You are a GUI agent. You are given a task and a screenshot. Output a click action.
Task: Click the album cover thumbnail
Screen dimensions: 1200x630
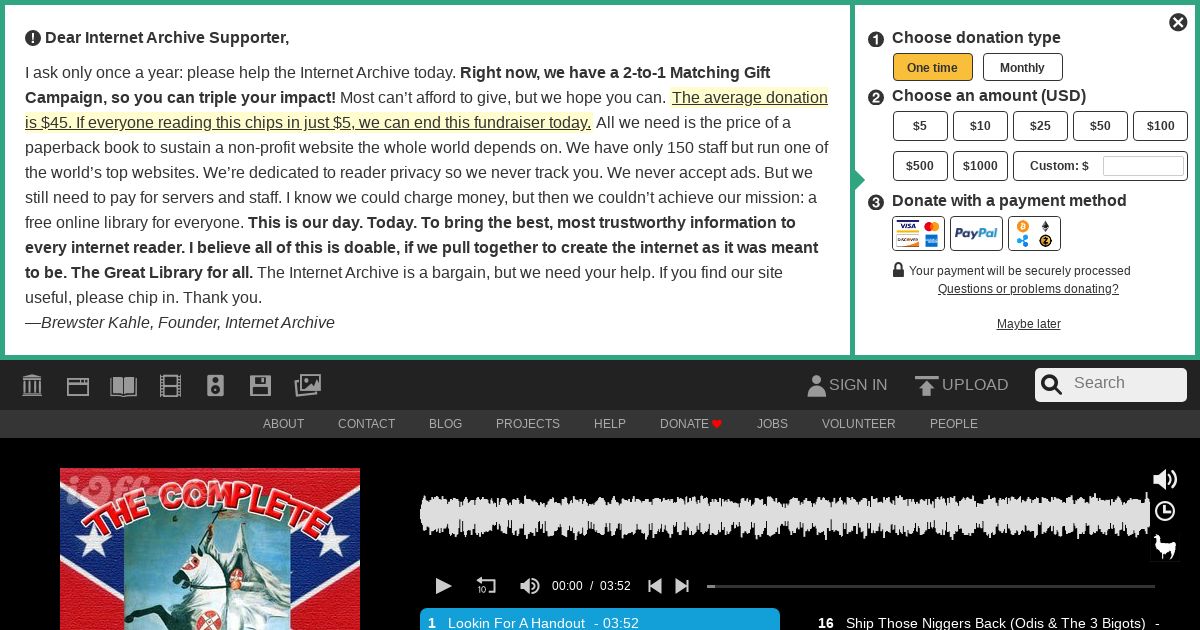coord(210,549)
